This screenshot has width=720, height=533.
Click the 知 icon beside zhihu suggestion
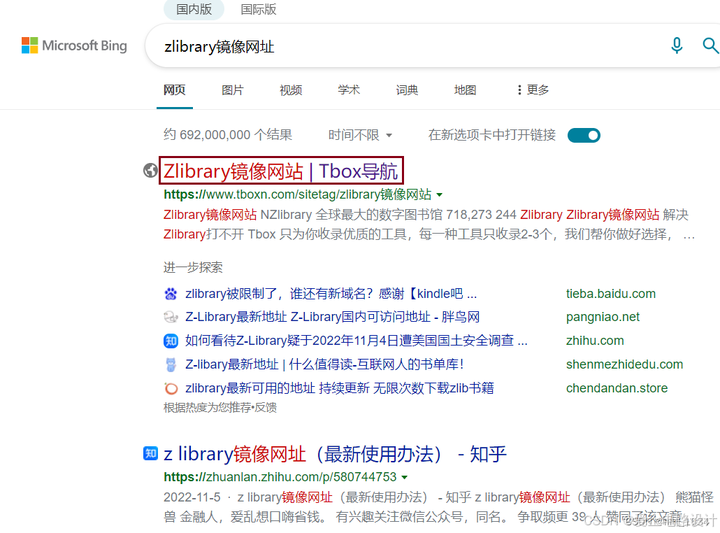click(171, 341)
